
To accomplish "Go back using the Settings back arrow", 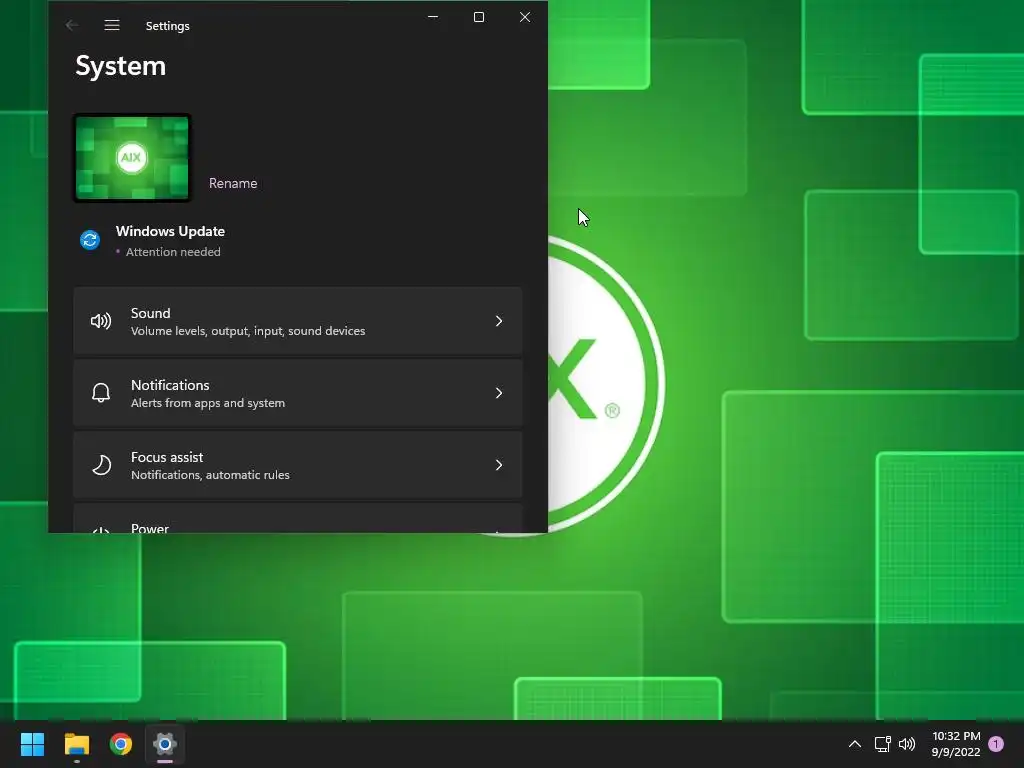I will point(72,25).
